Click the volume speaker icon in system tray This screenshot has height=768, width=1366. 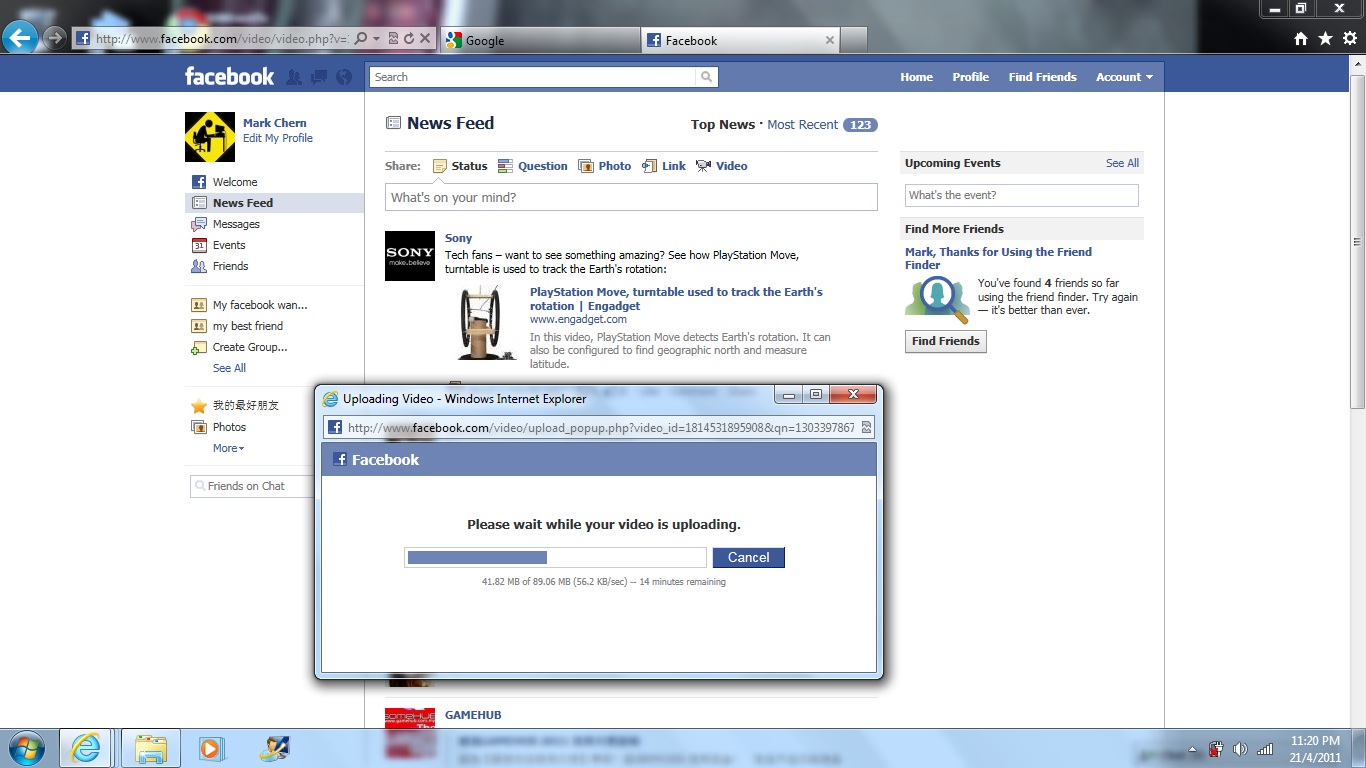[x=1240, y=748]
